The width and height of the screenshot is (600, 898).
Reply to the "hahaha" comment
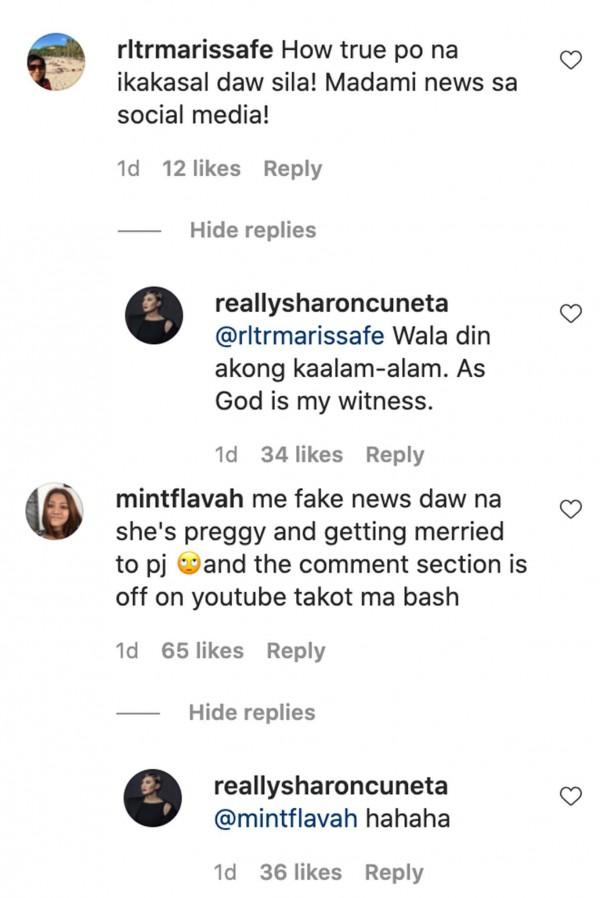coord(394,873)
